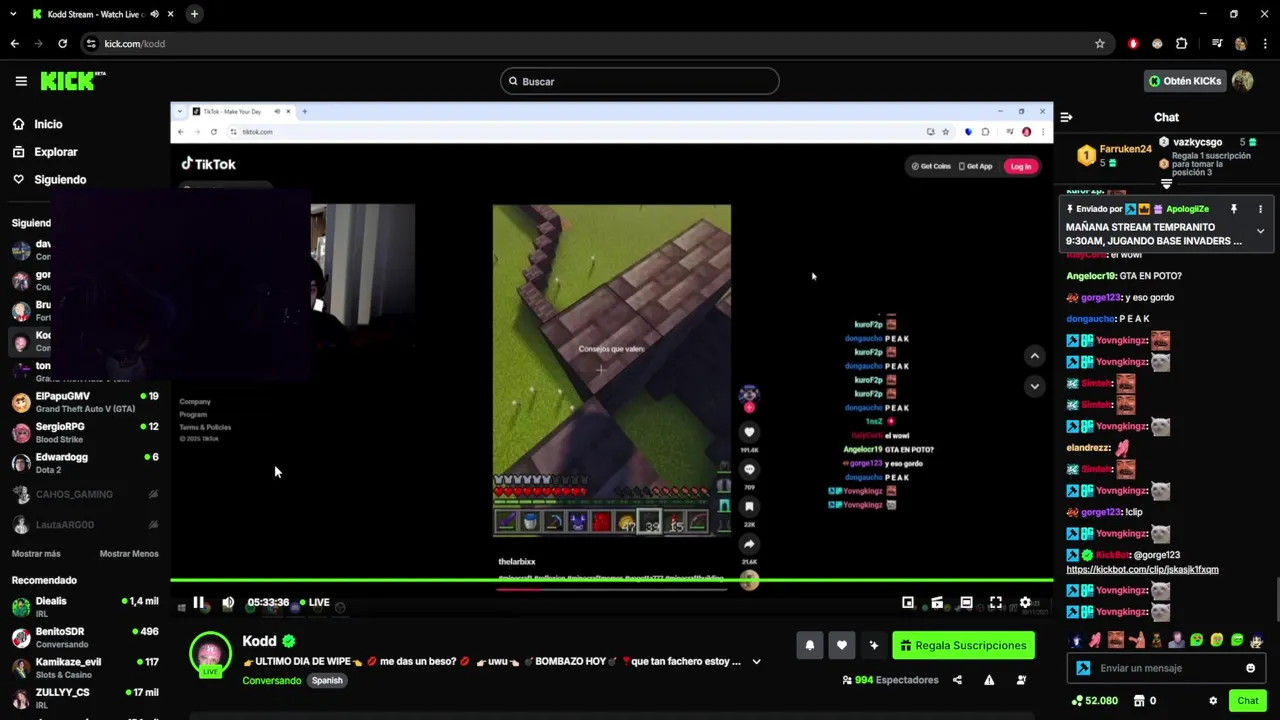Open chat identity badge icon
1280x720 pixels.
click(1082, 668)
